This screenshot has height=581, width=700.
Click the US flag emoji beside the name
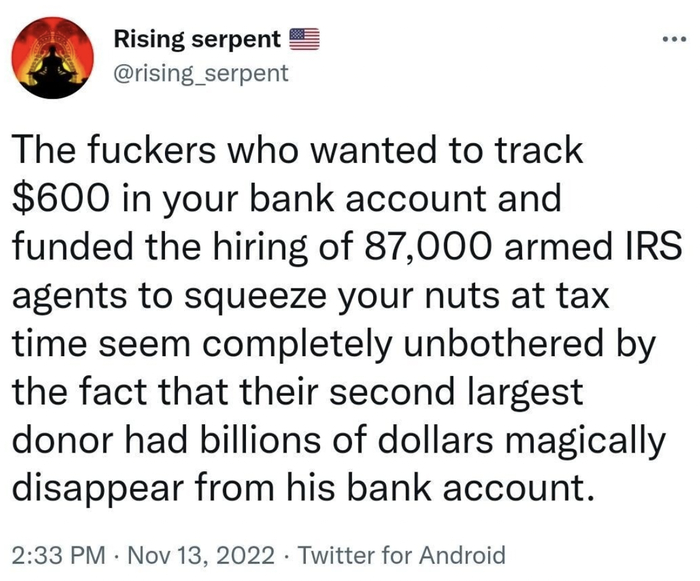tap(303, 40)
